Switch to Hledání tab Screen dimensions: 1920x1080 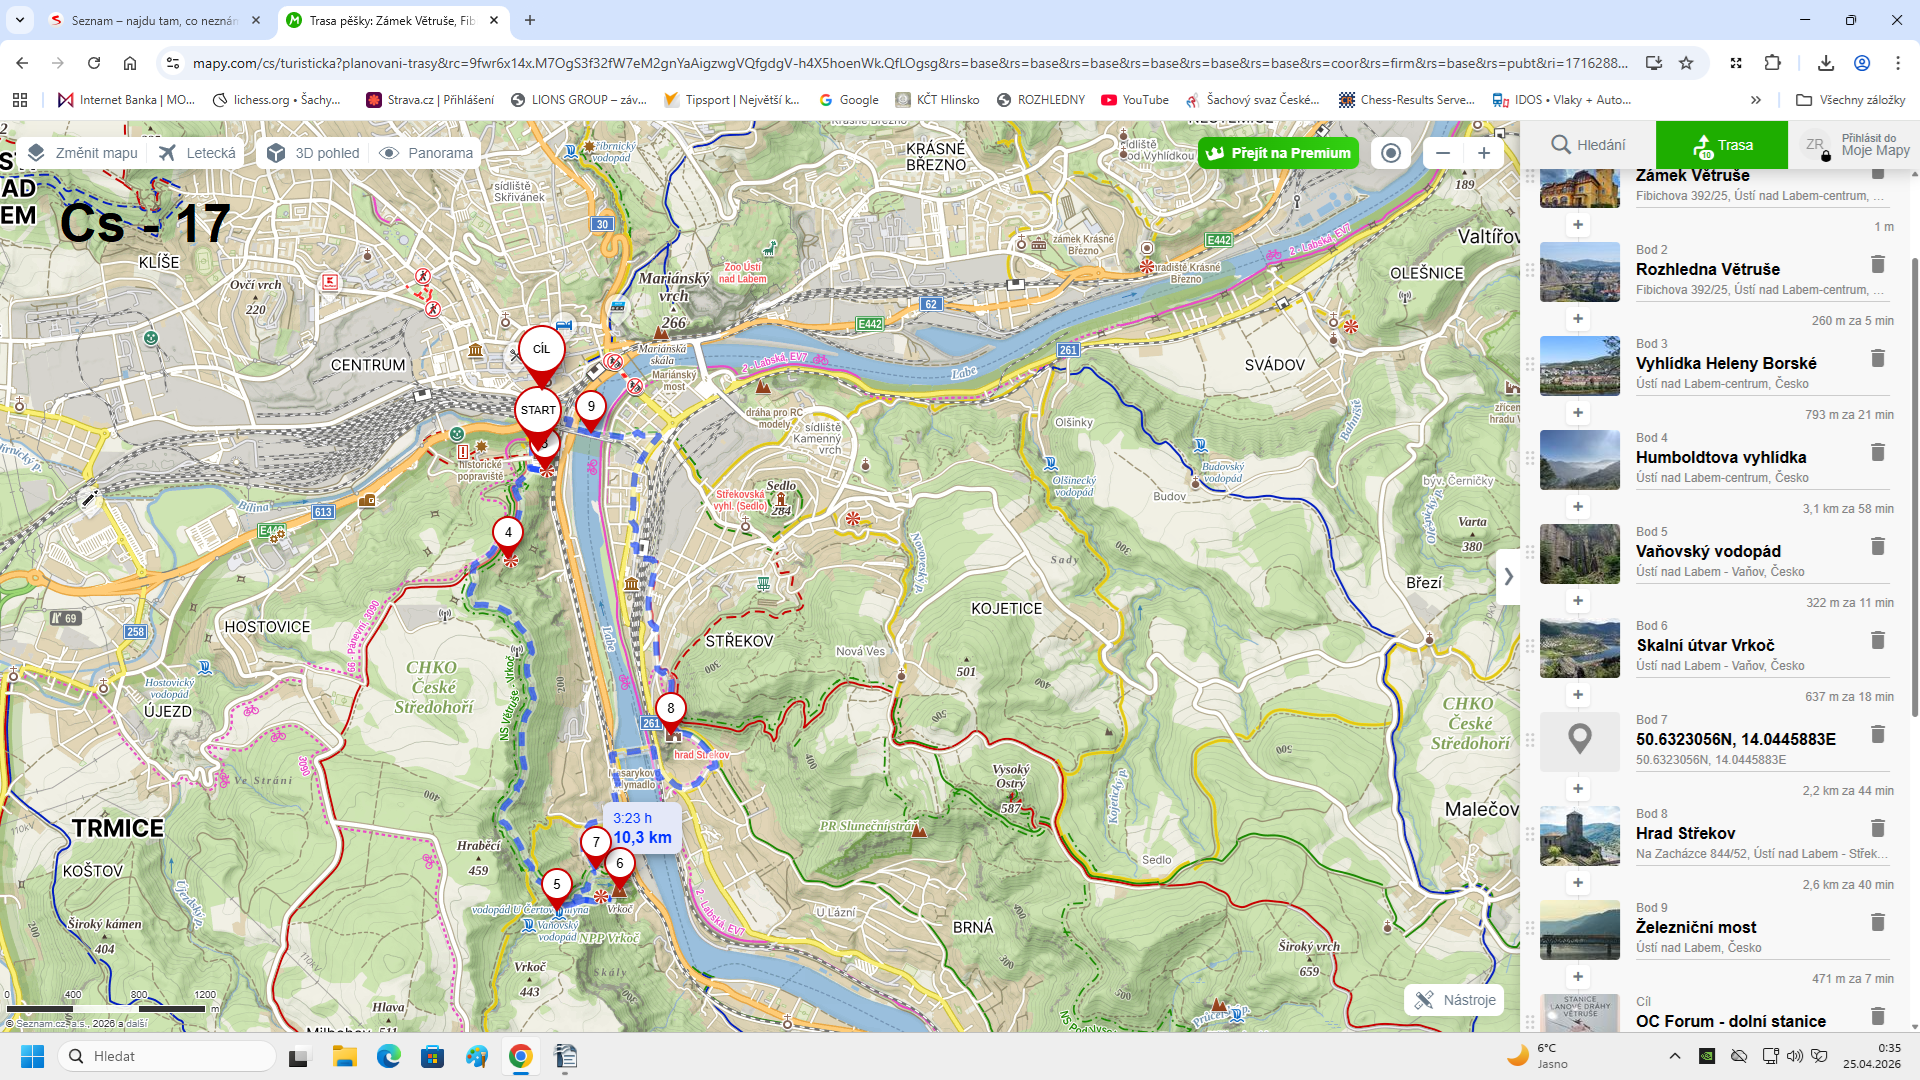point(1588,145)
